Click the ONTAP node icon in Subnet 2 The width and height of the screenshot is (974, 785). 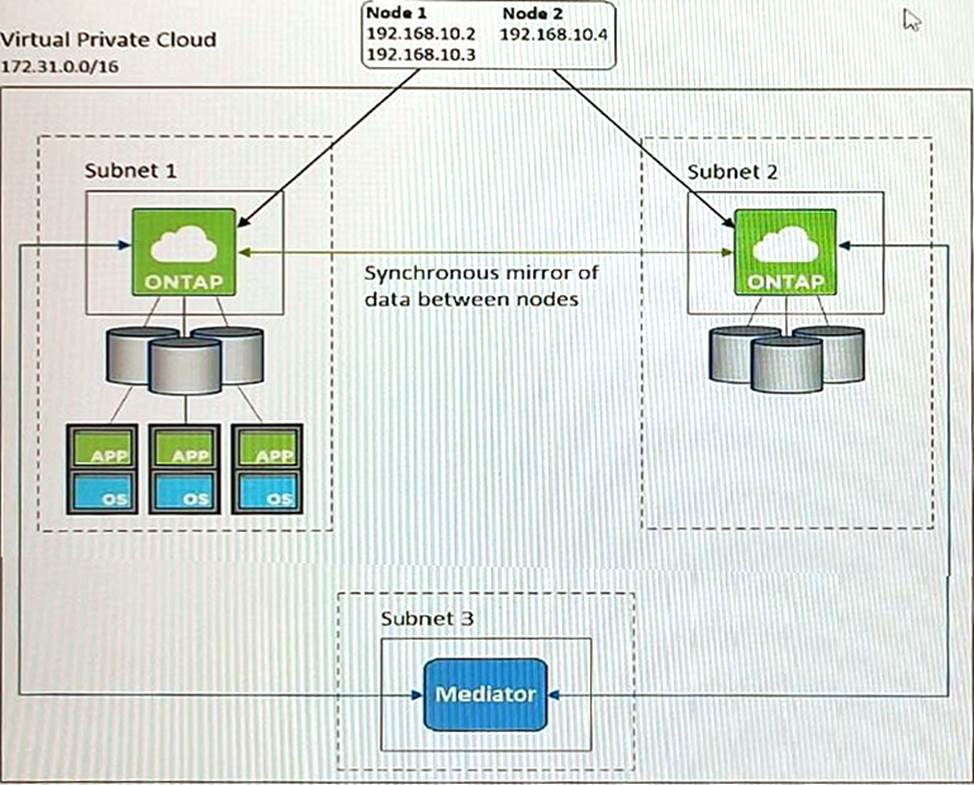[x=785, y=251]
